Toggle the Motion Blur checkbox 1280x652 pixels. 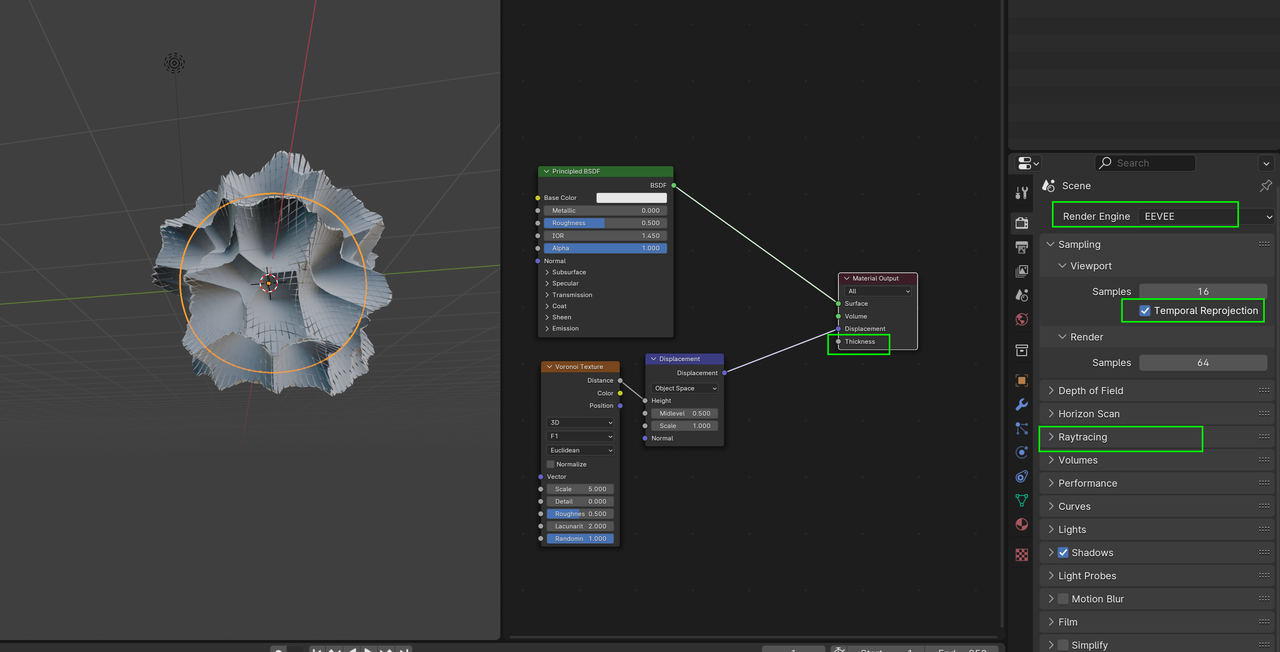(x=1063, y=598)
